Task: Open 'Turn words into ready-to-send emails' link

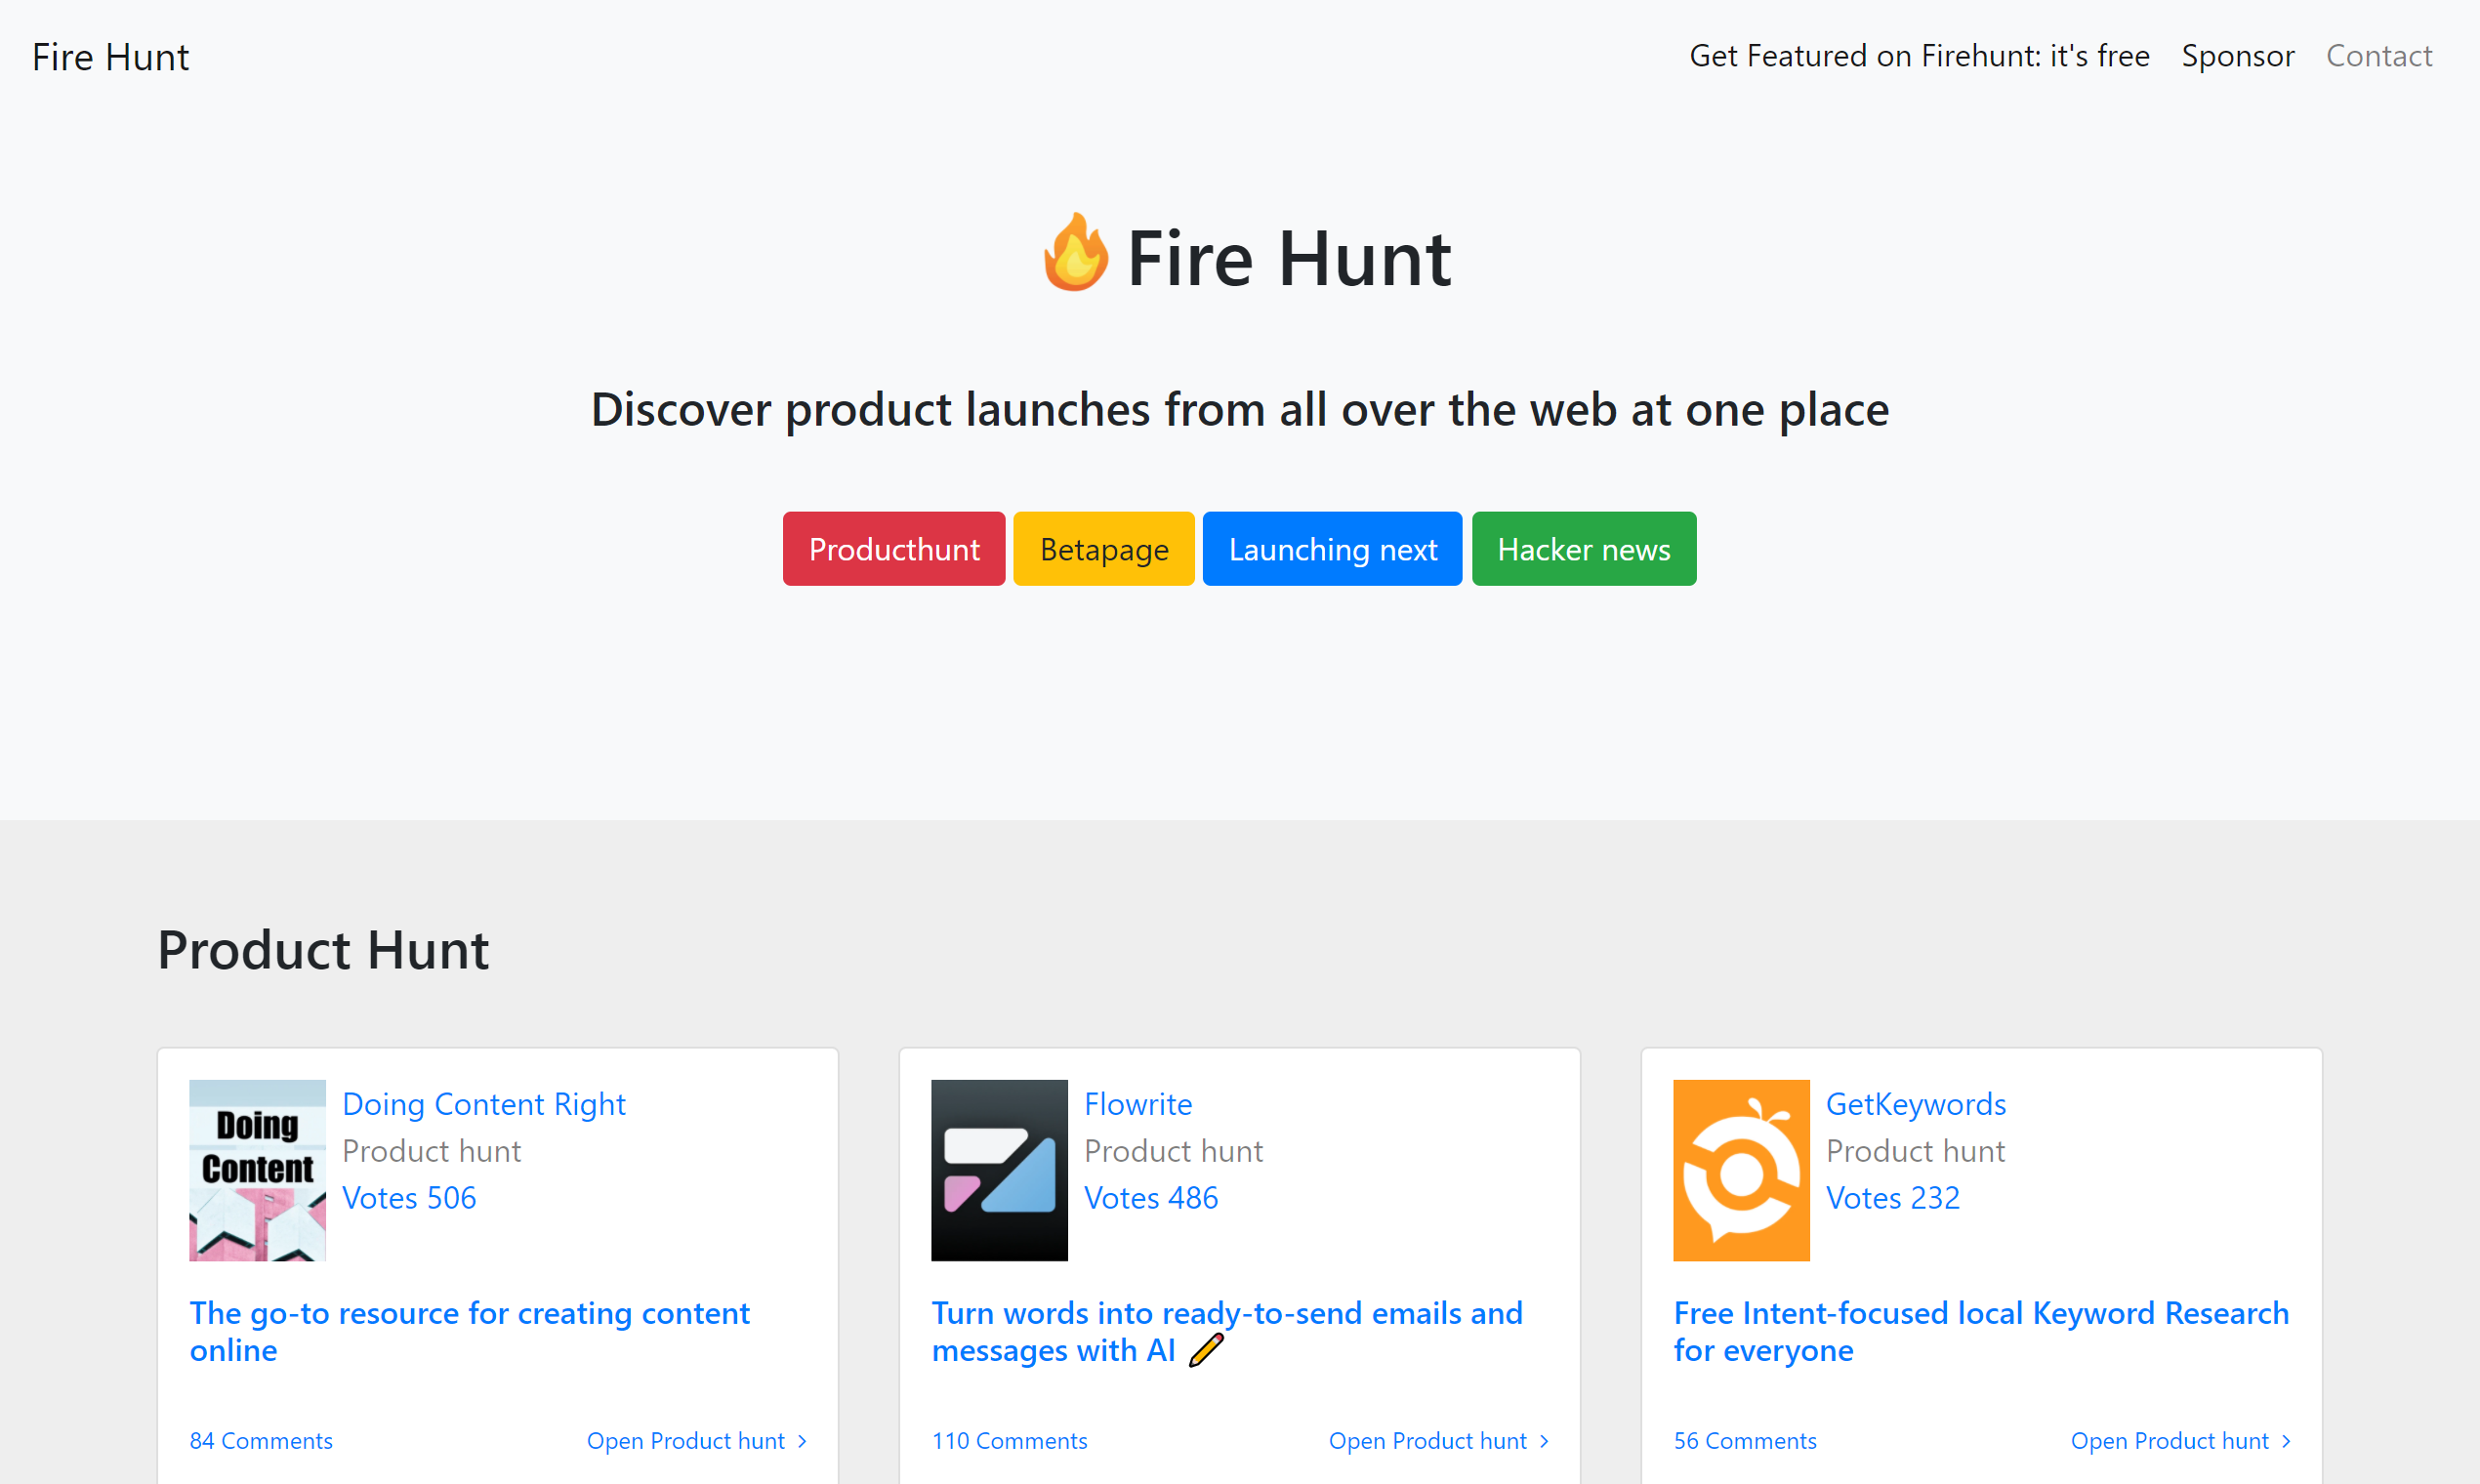Action: tap(1227, 1332)
